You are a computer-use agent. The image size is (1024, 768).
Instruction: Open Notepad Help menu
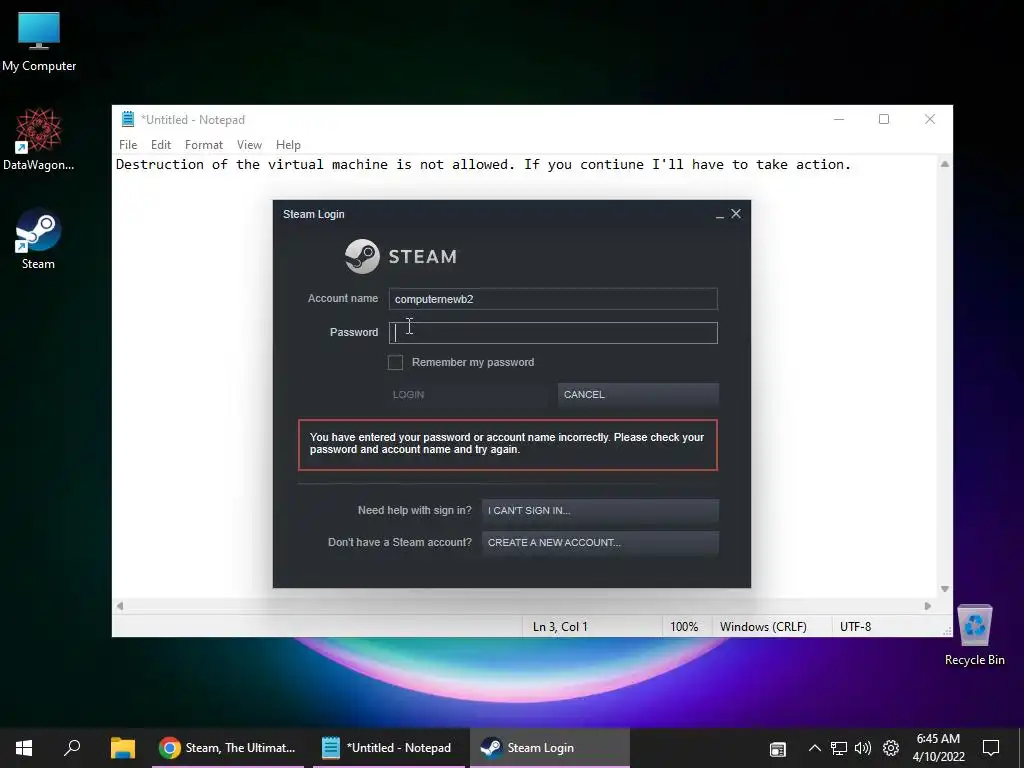pos(288,145)
